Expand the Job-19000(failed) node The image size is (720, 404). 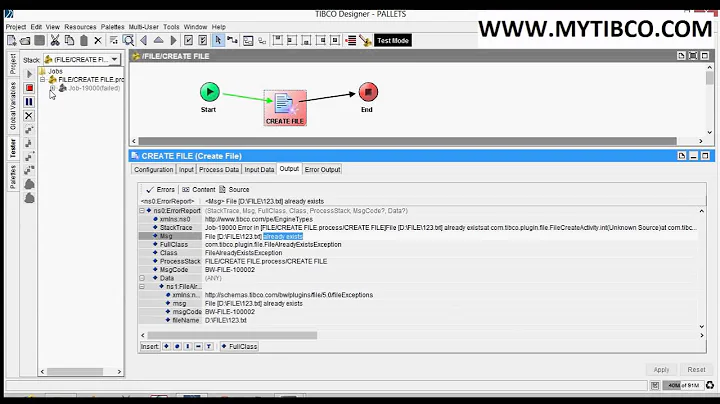(52, 88)
